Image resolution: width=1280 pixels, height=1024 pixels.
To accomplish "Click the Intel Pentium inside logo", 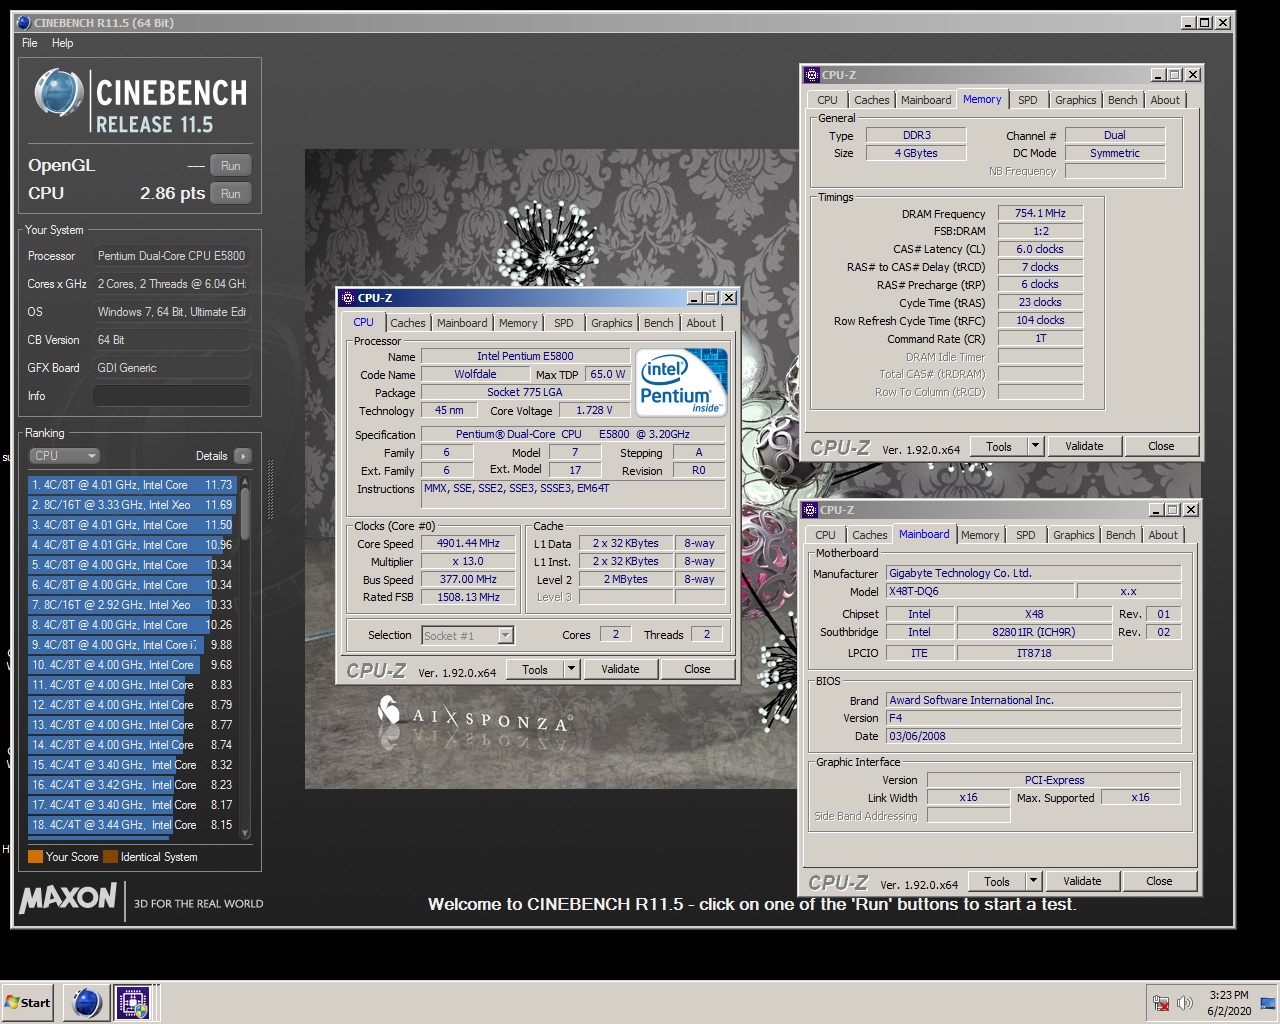I will click(681, 382).
